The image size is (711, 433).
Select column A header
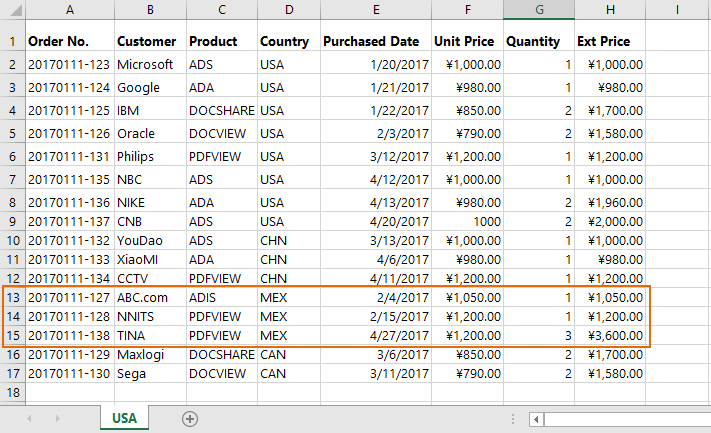(x=70, y=10)
